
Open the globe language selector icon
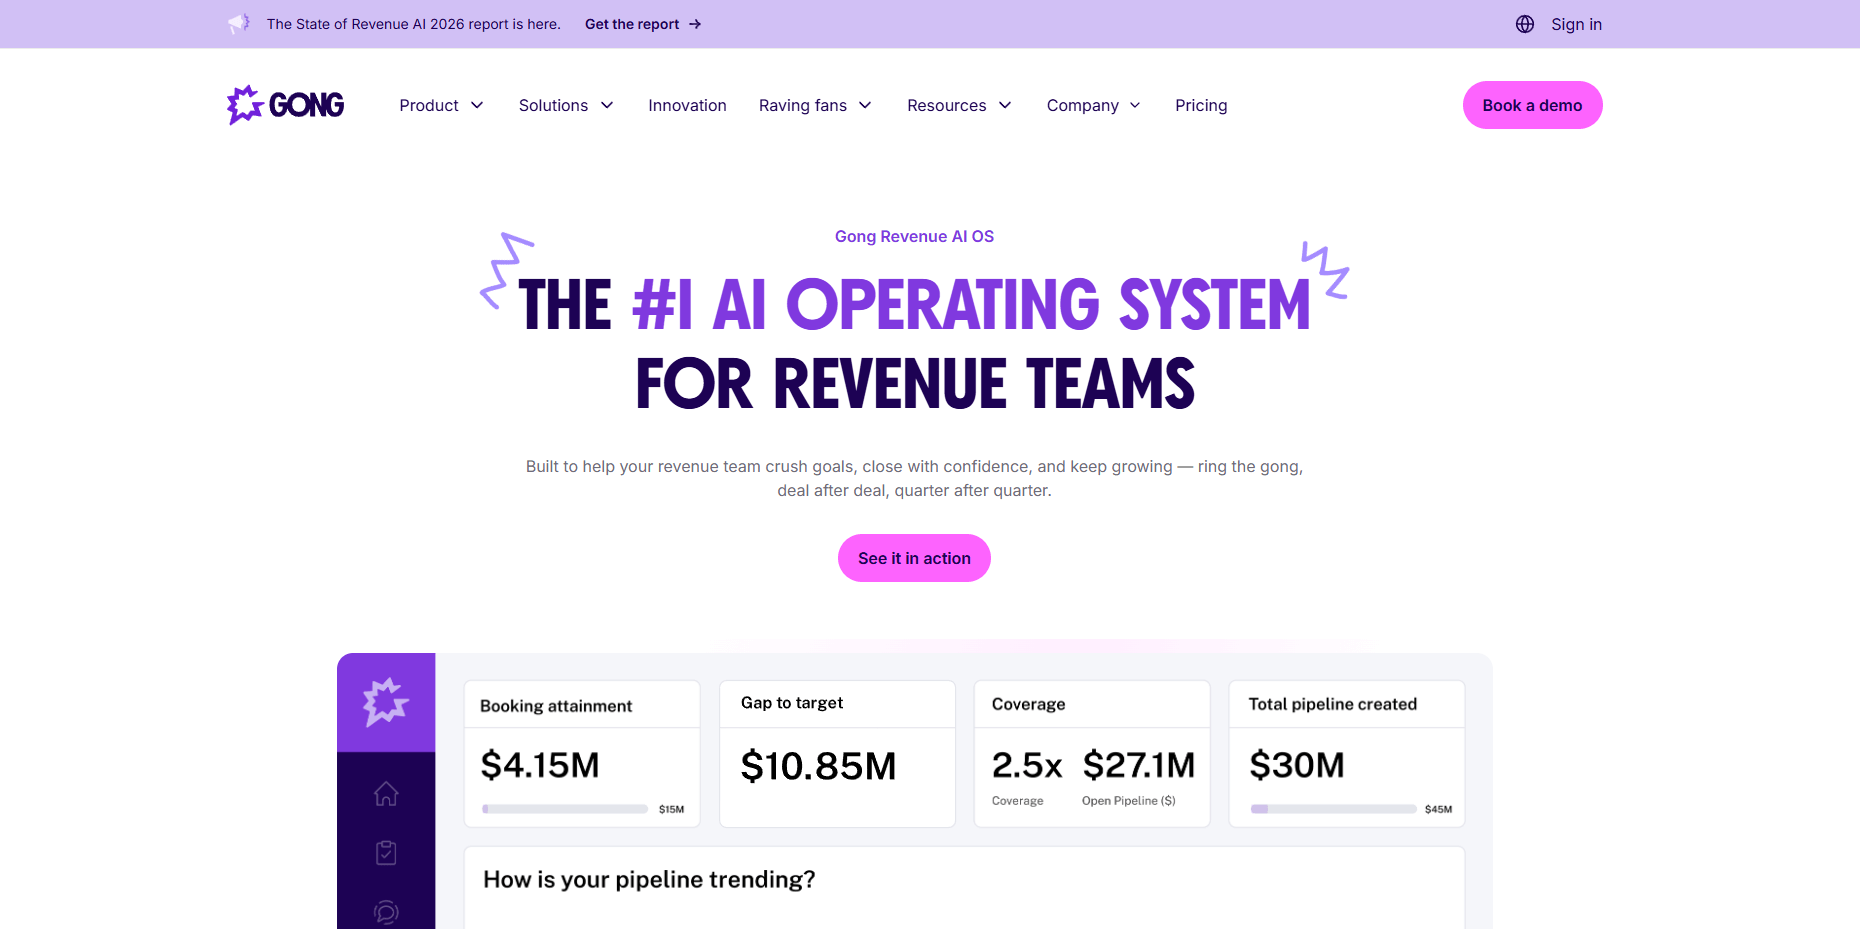point(1524,24)
